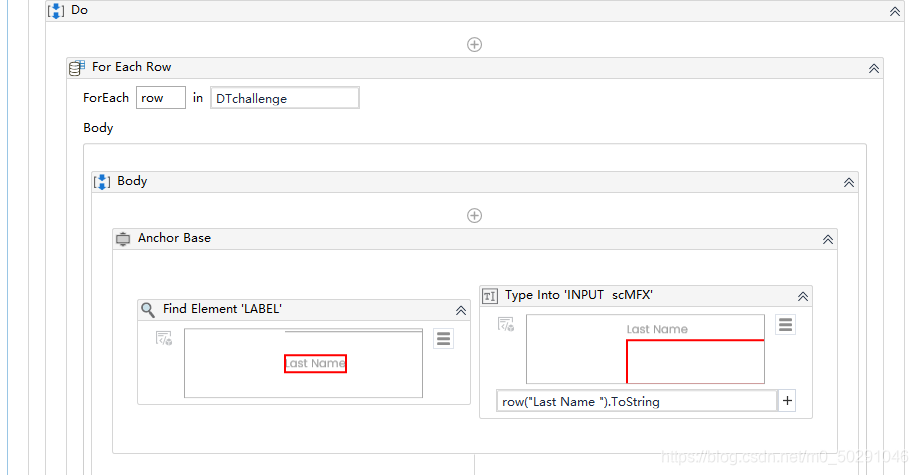Image resolution: width=918 pixels, height=475 pixels.
Task: Click the Do sequence icon
Action: (56, 11)
